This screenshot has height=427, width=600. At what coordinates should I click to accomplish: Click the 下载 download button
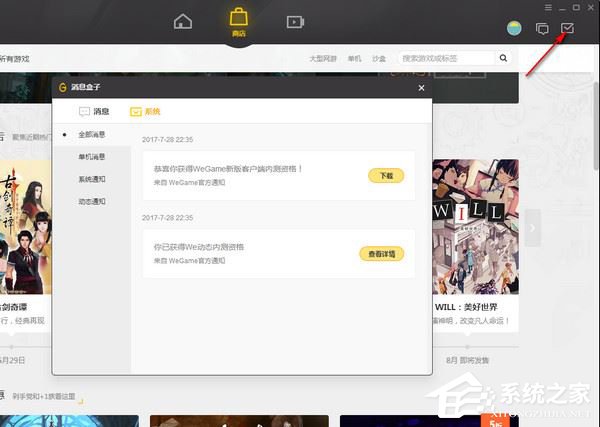(386, 176)
